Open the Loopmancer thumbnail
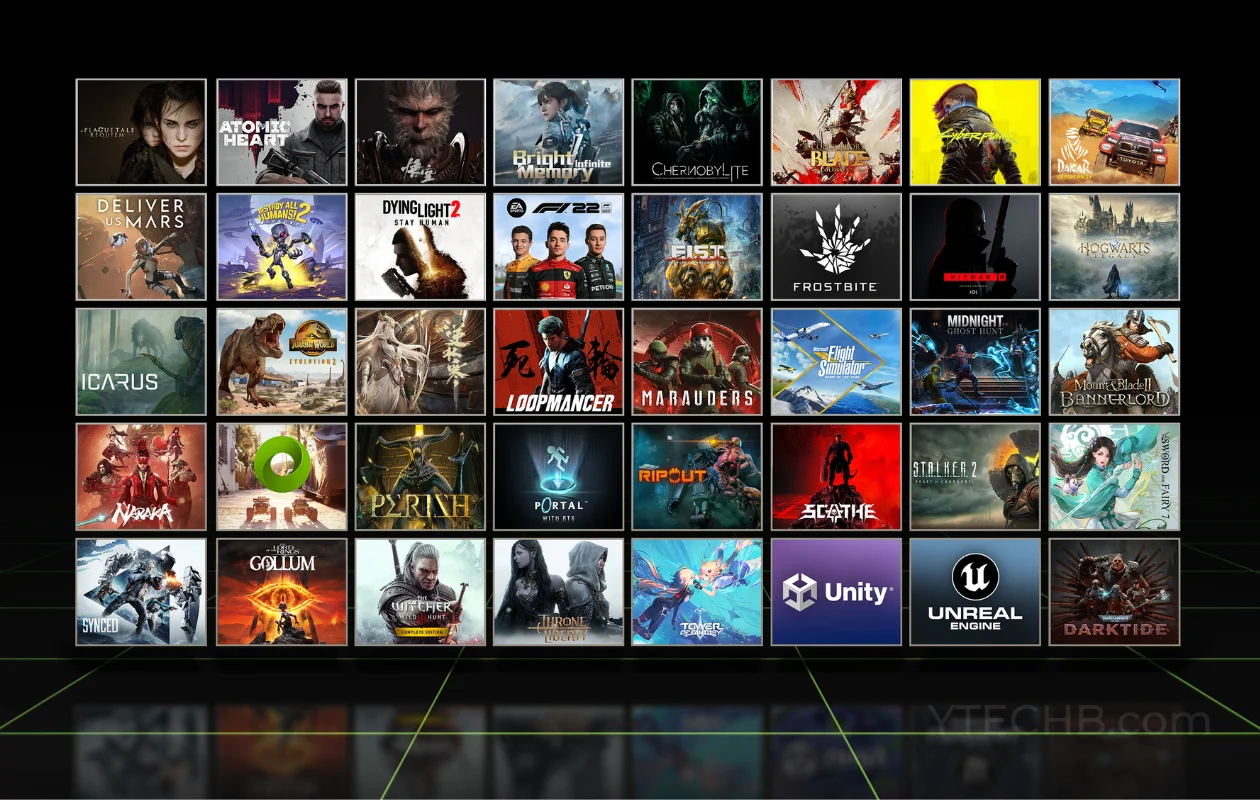 (x=558, y=362)
